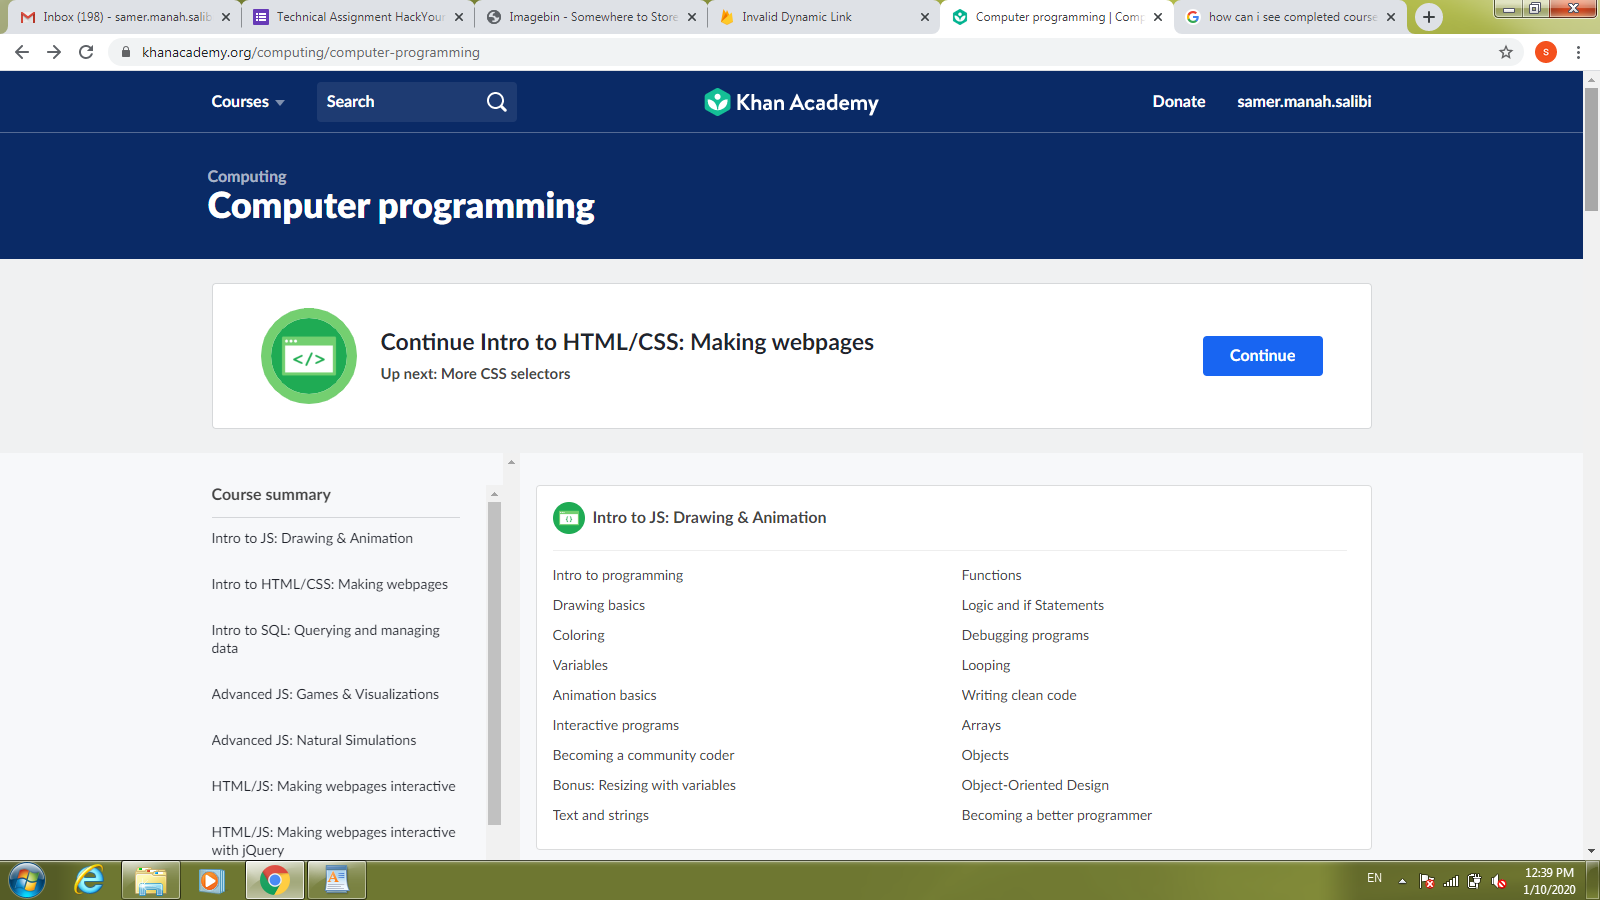Go back with browser back arrow
Viewport: 1600px width, 900px height.
pyautogui.click(x=22, y=52)
